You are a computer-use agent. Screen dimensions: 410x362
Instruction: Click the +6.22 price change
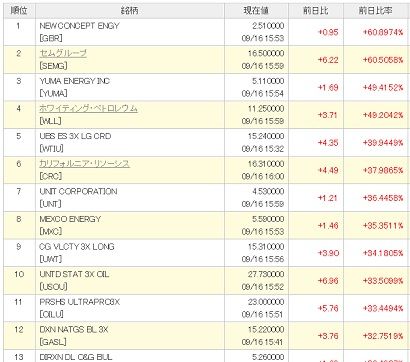pos(328,60)
